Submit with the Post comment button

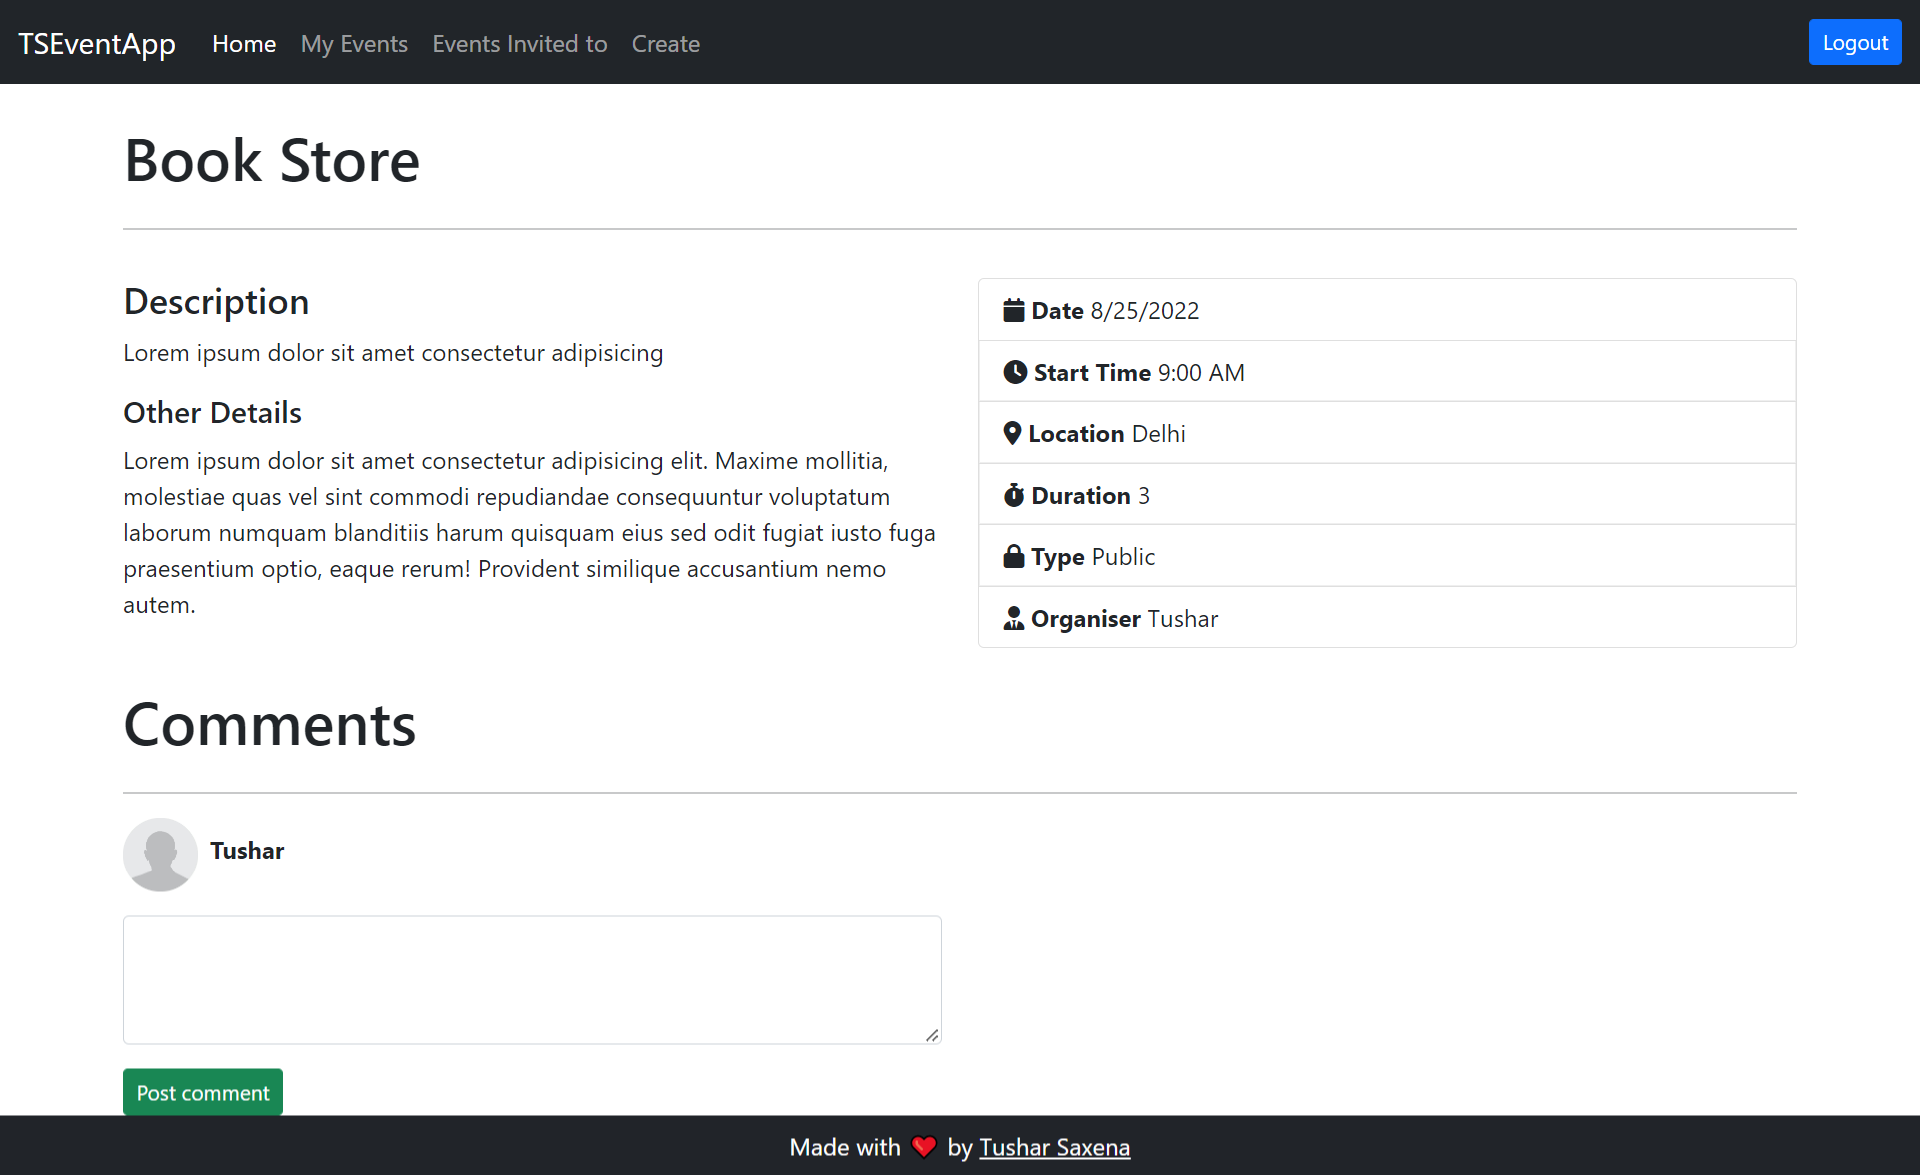(203, 1093)
